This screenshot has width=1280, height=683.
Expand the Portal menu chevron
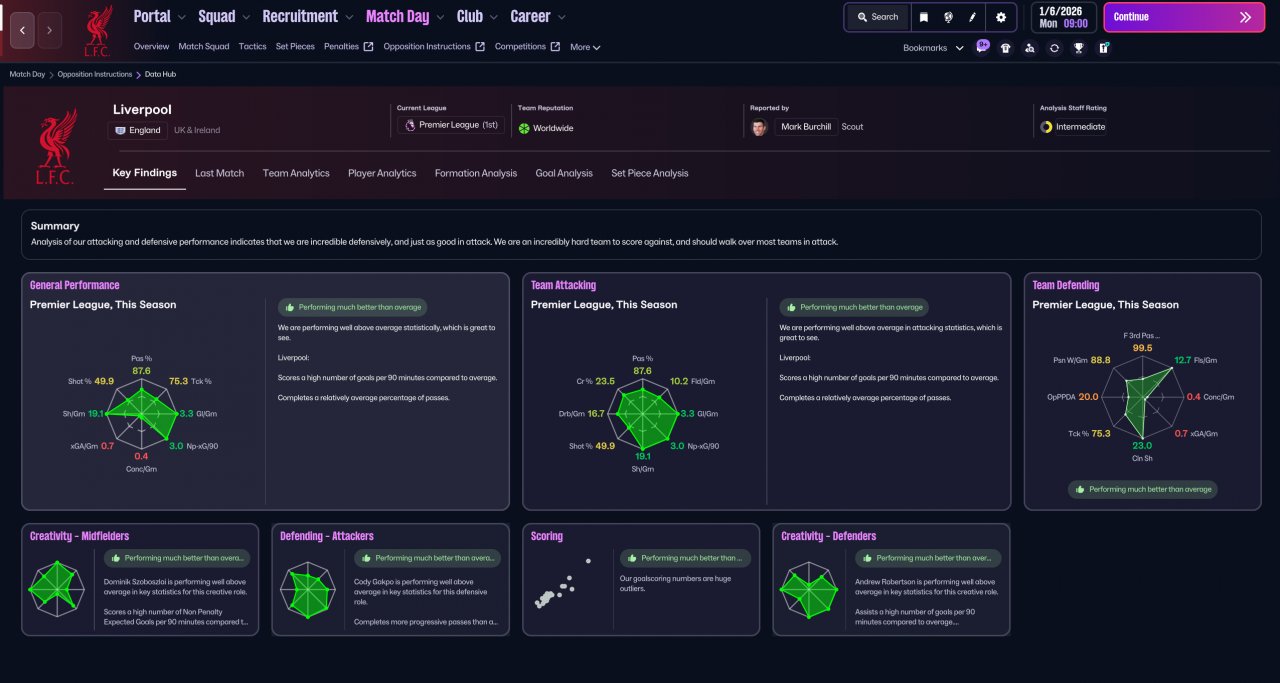[x=181, y=17]
